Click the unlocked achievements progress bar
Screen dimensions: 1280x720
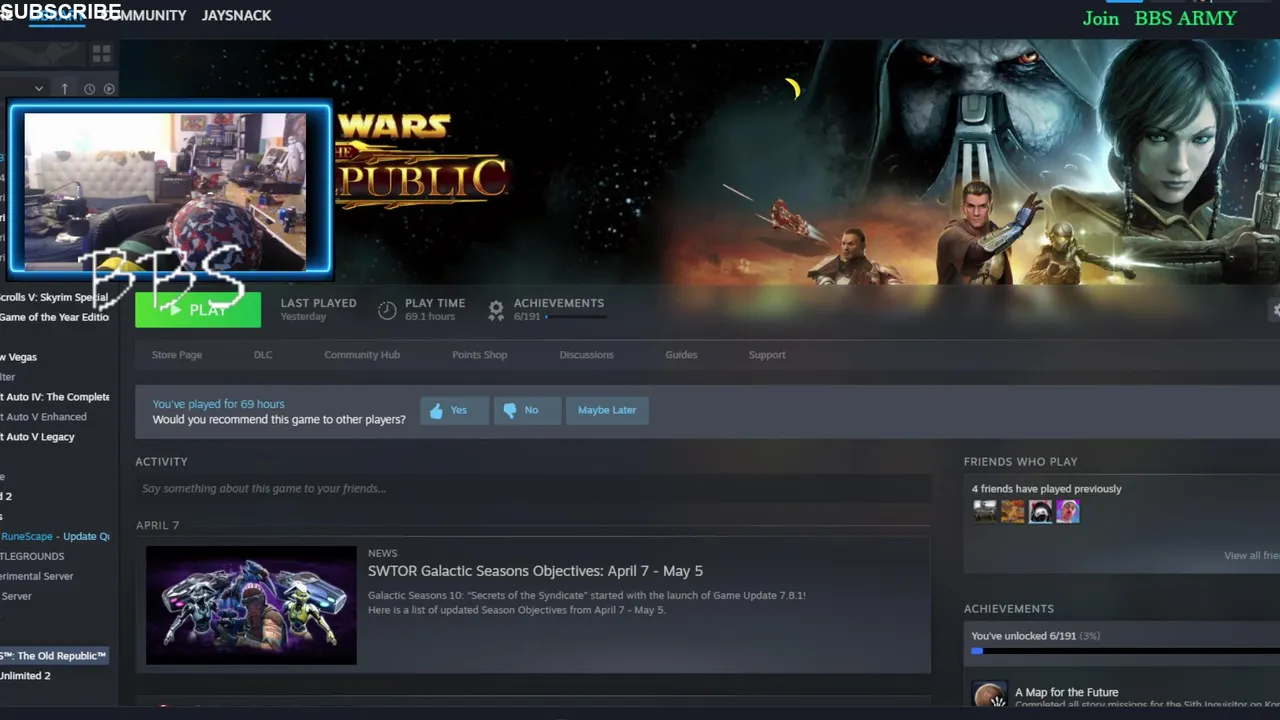click(1126, 651)
